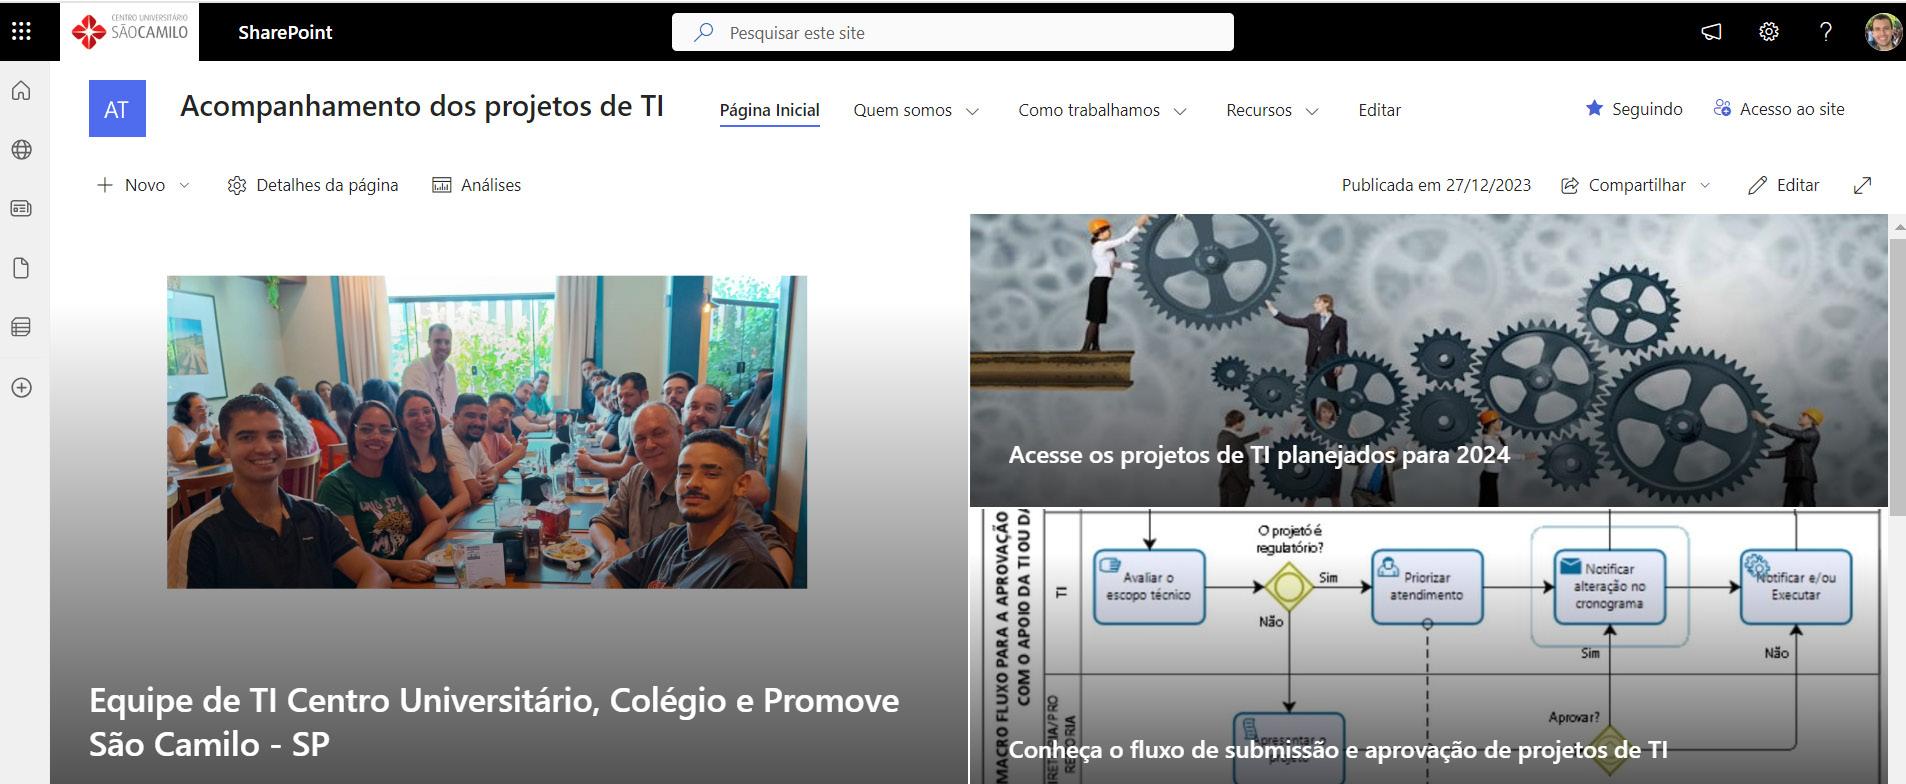
Task: Open the lists icon in left rail
Action: [21, 327]
